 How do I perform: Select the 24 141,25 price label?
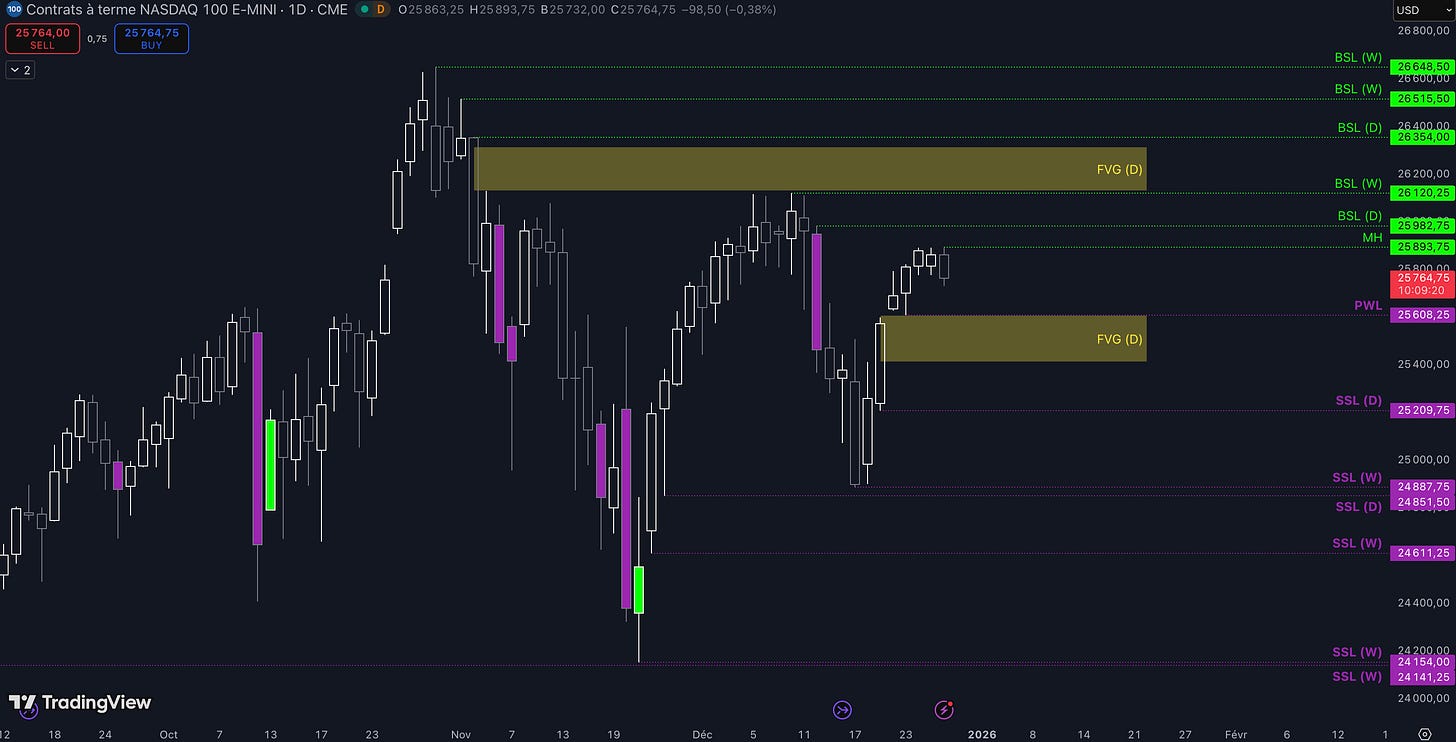[1422, 676]
